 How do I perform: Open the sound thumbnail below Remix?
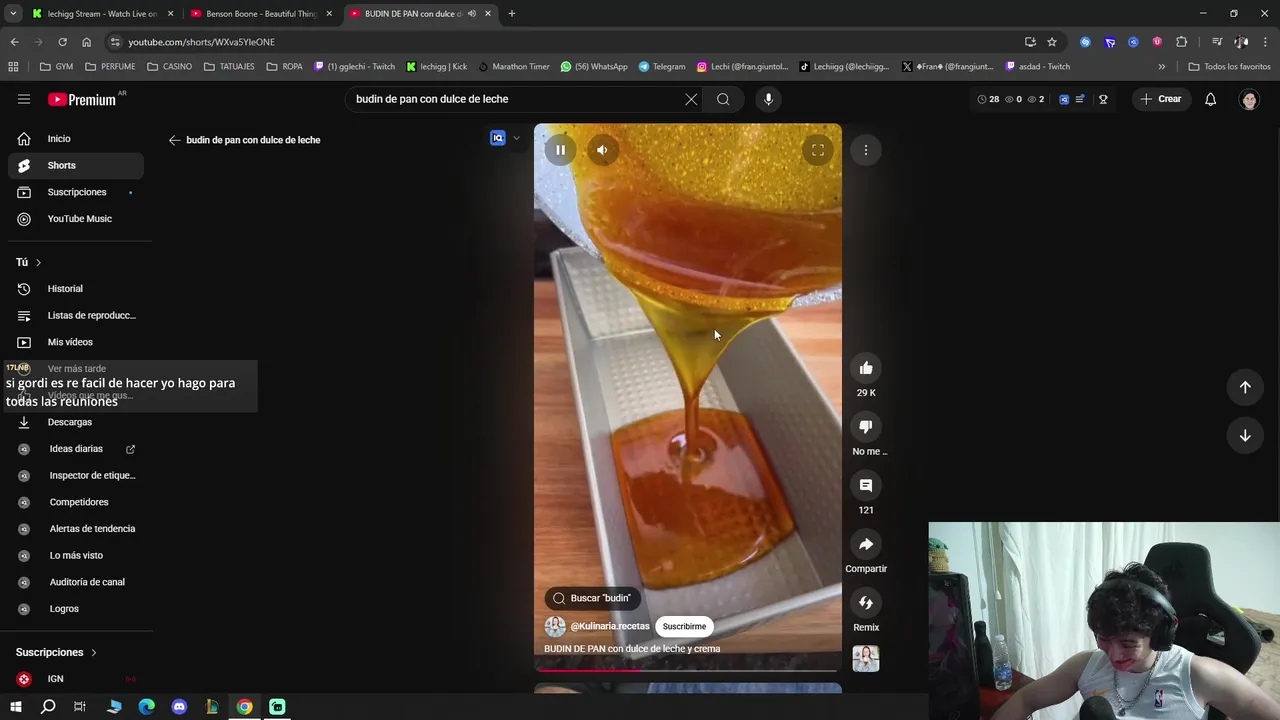[x=866, y=658]
